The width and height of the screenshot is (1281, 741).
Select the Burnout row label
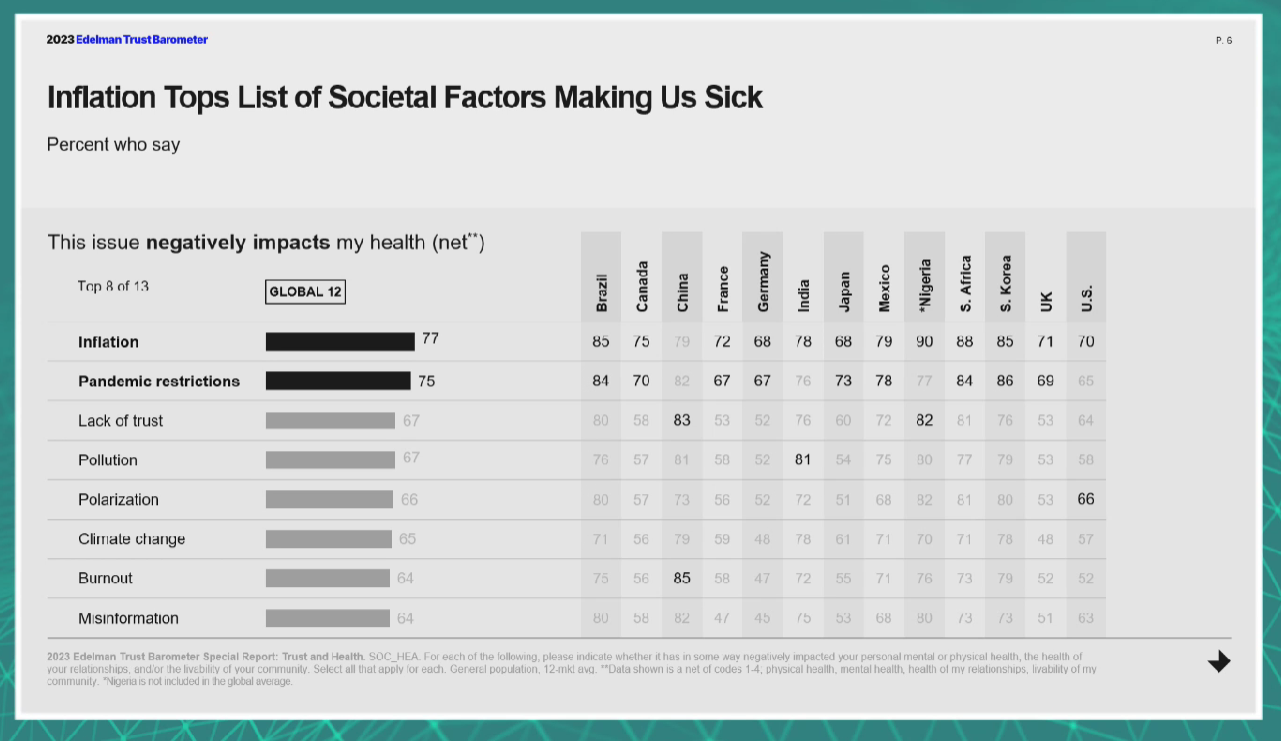[105, 578]
